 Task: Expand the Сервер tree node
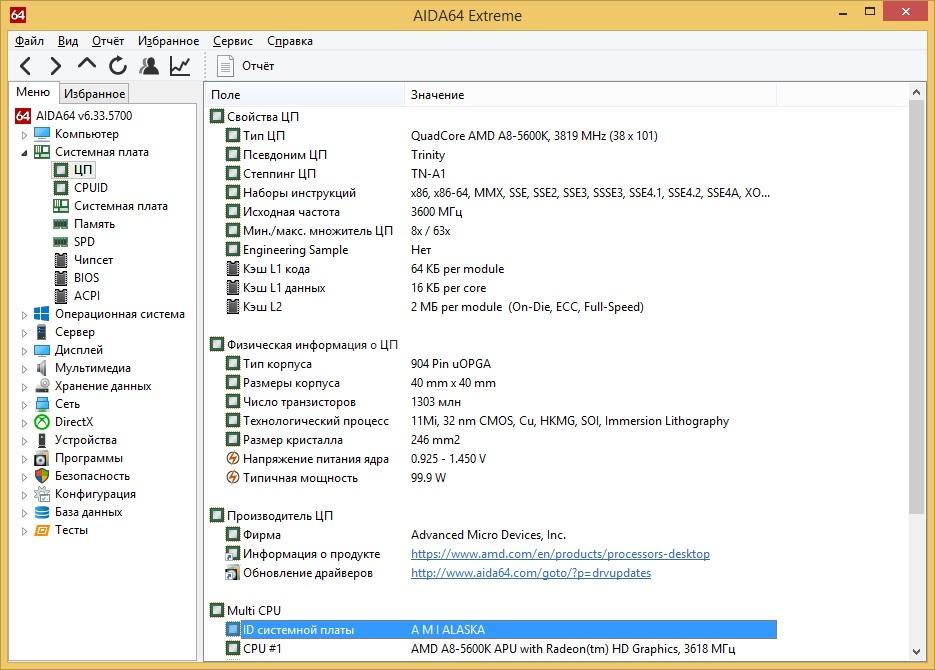(x=24, y=333)
